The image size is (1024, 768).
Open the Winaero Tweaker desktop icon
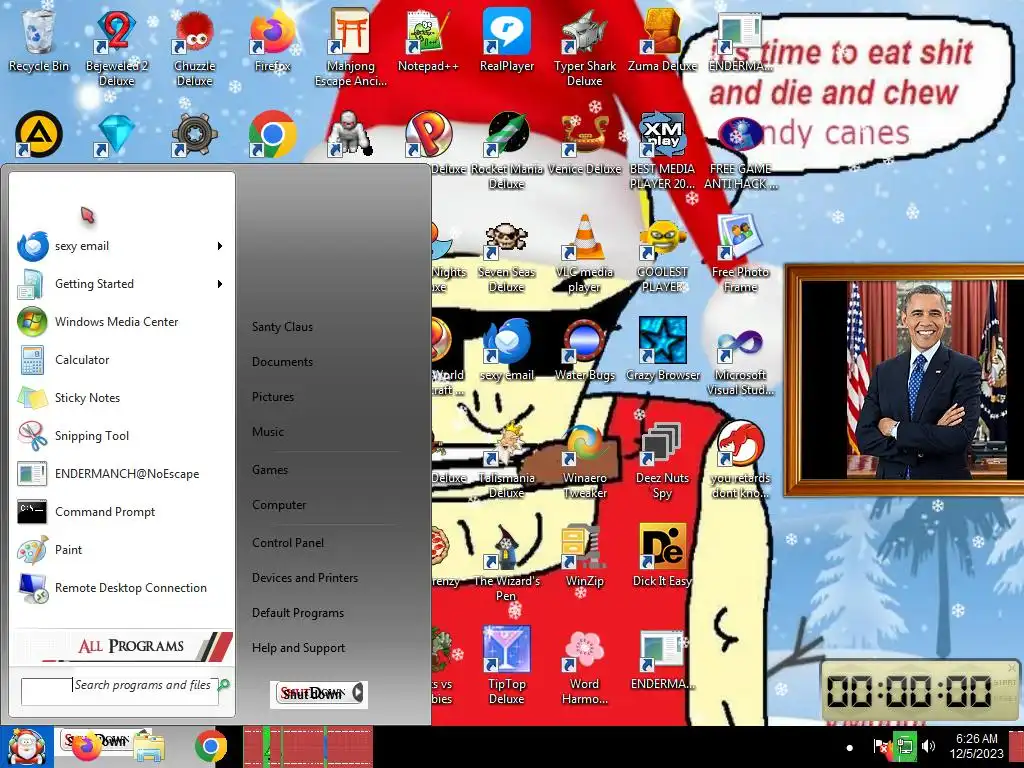pos(584,460)
